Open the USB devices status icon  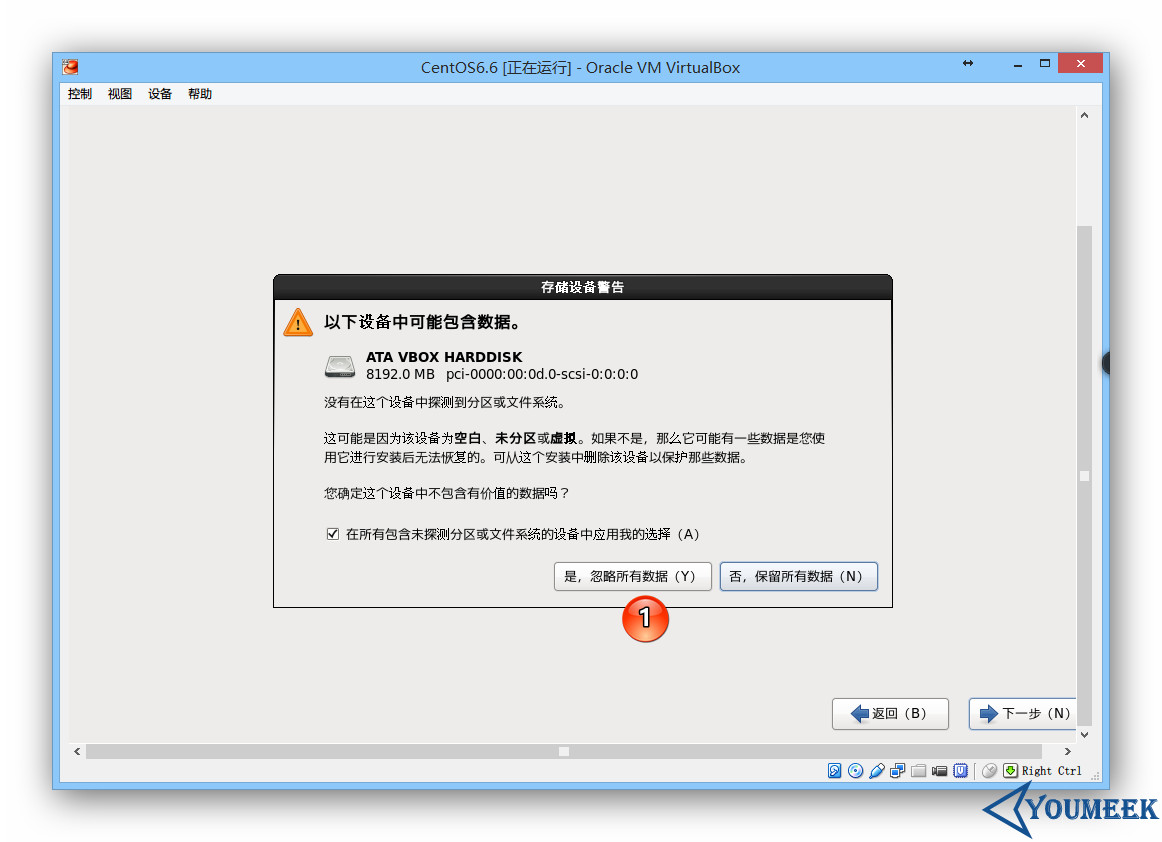pyautogui.click(x=877, y=770)
